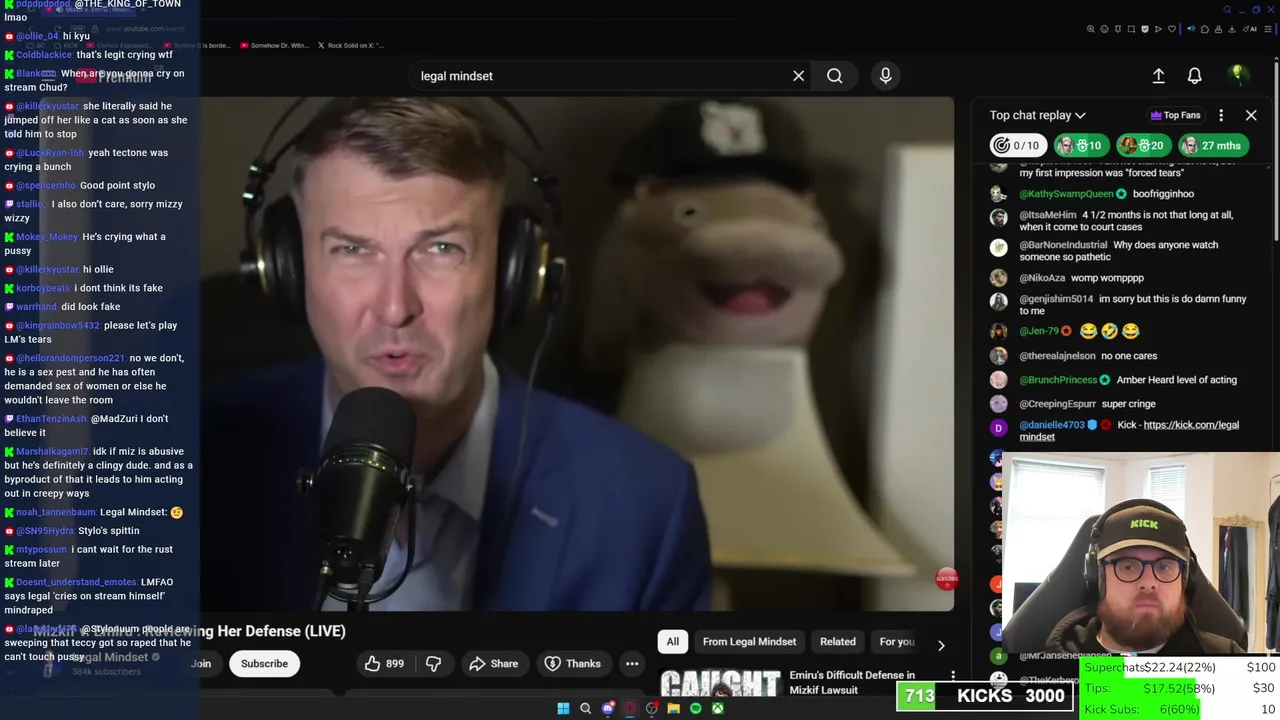
Task: Open the search icon in the browser title bar
Action: [x=1228, y=10]
